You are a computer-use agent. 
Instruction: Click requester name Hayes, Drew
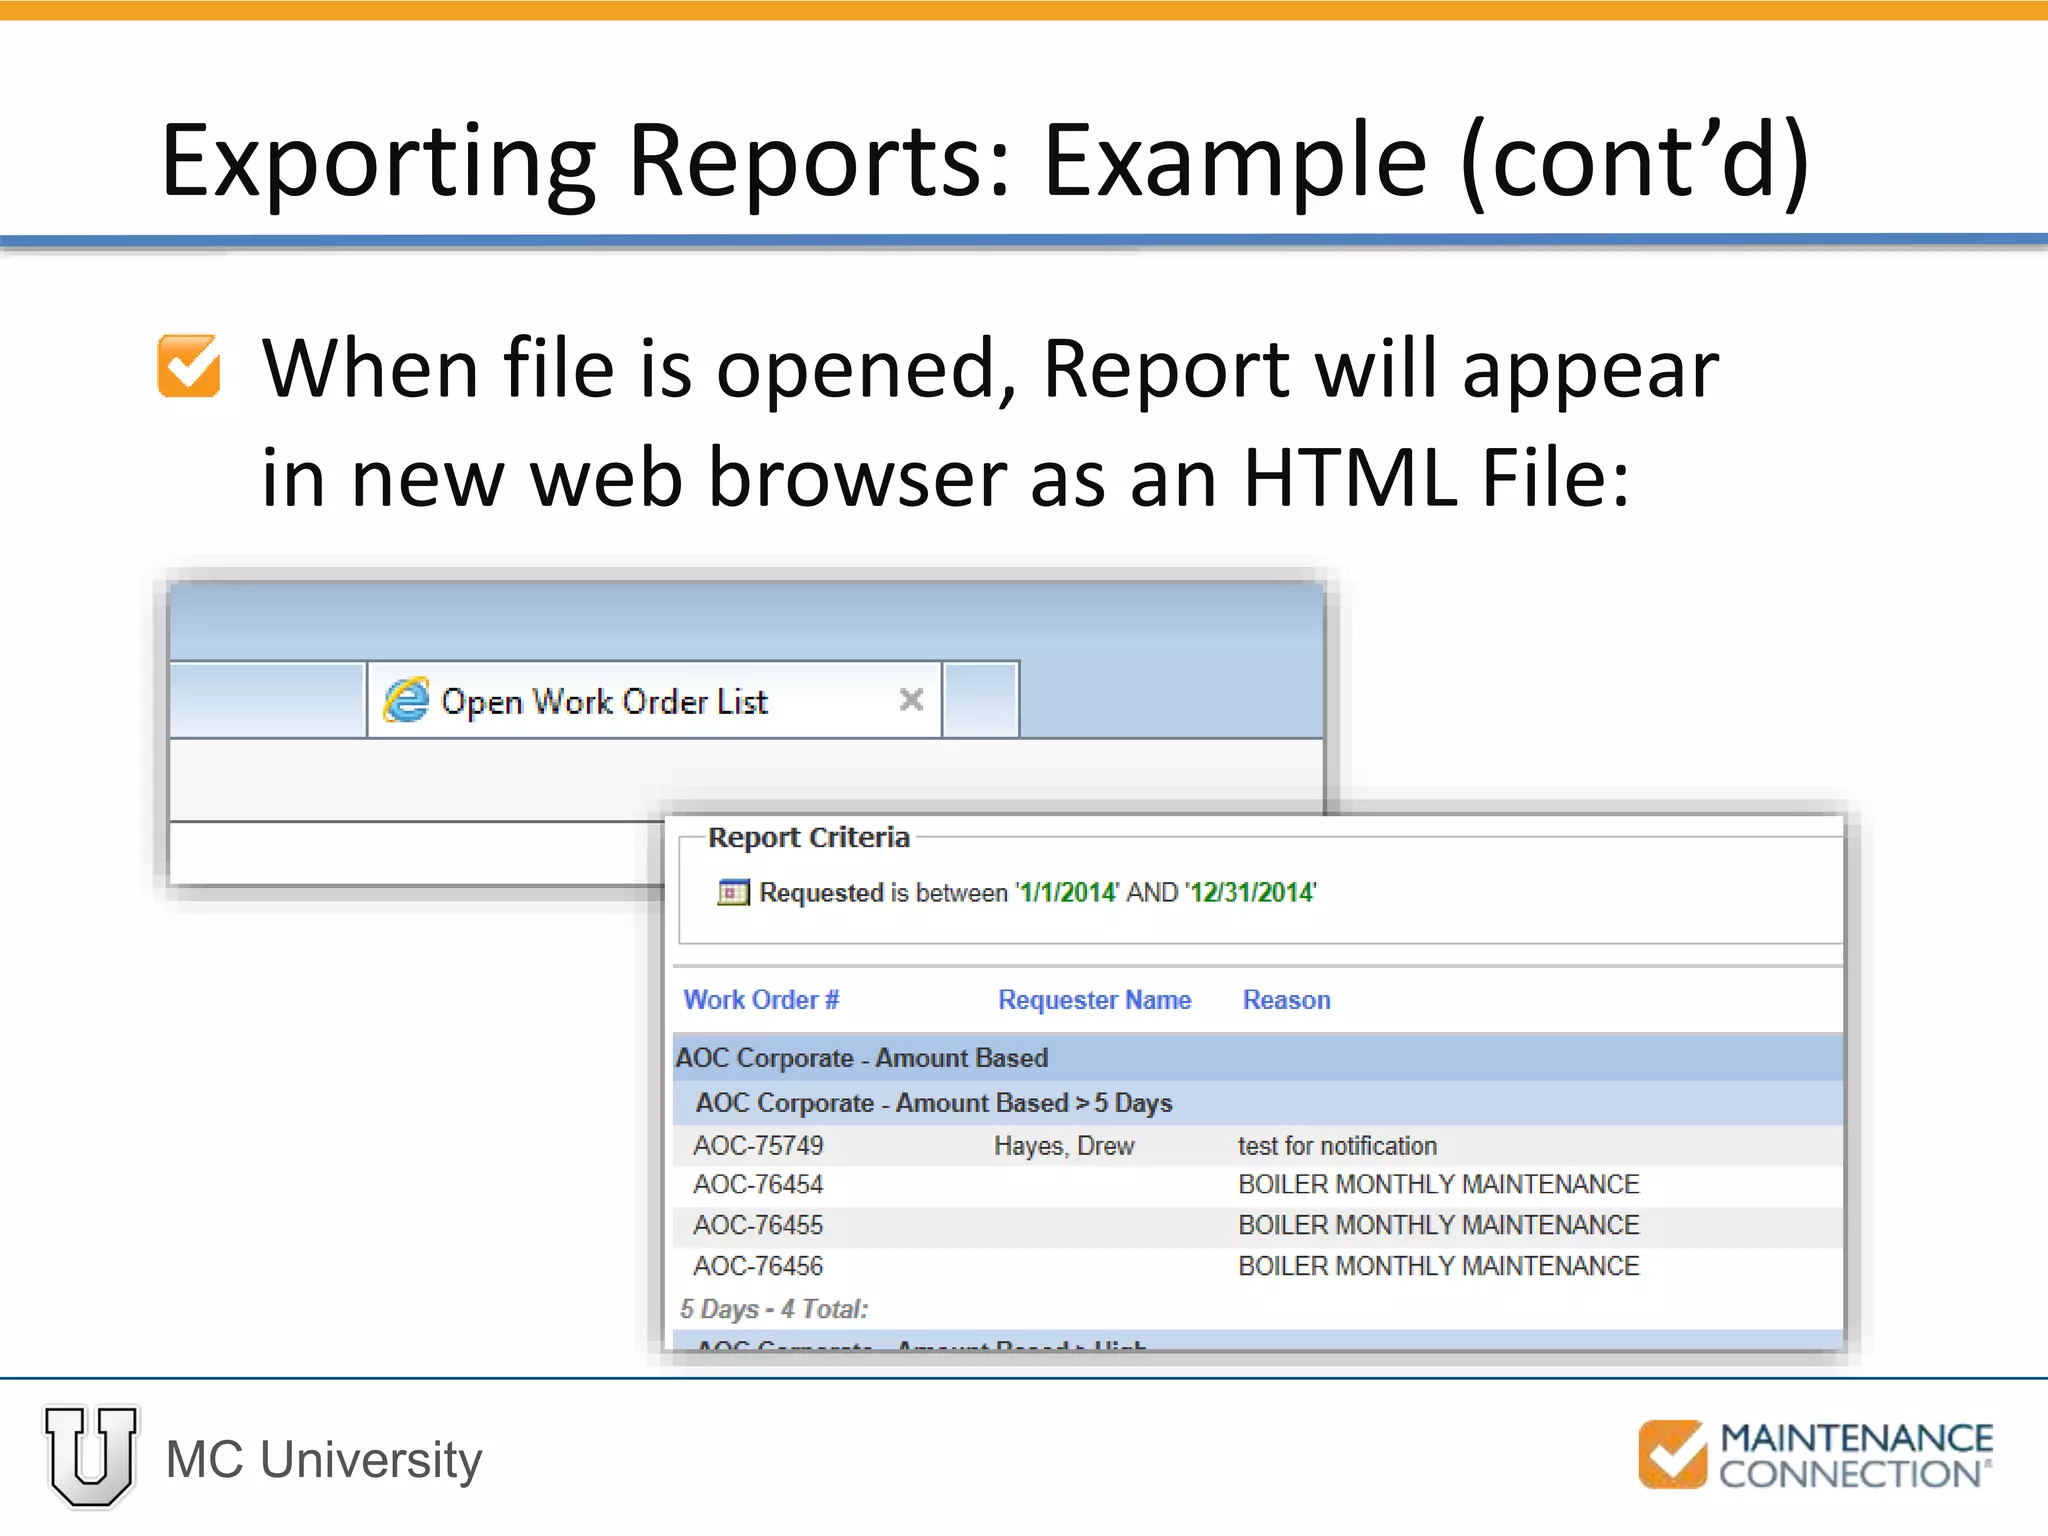[x=1064, y=1146]
